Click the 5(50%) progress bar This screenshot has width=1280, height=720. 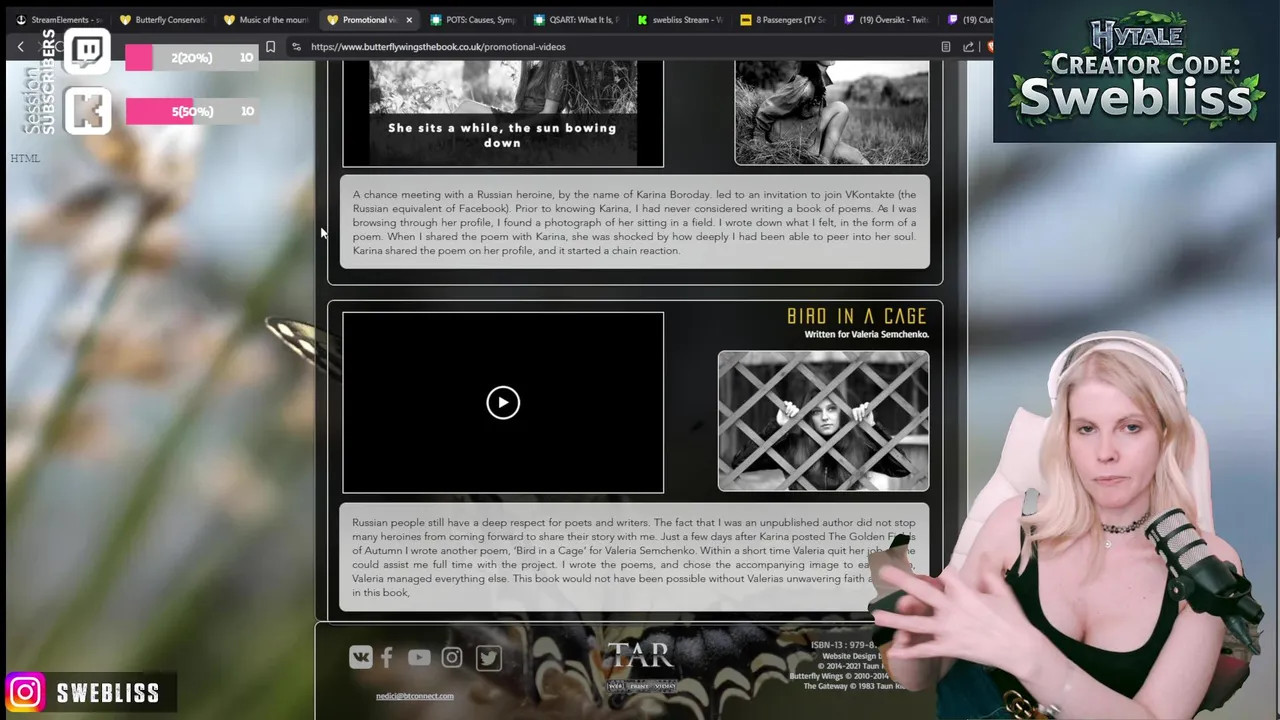[x=191, y=111]
